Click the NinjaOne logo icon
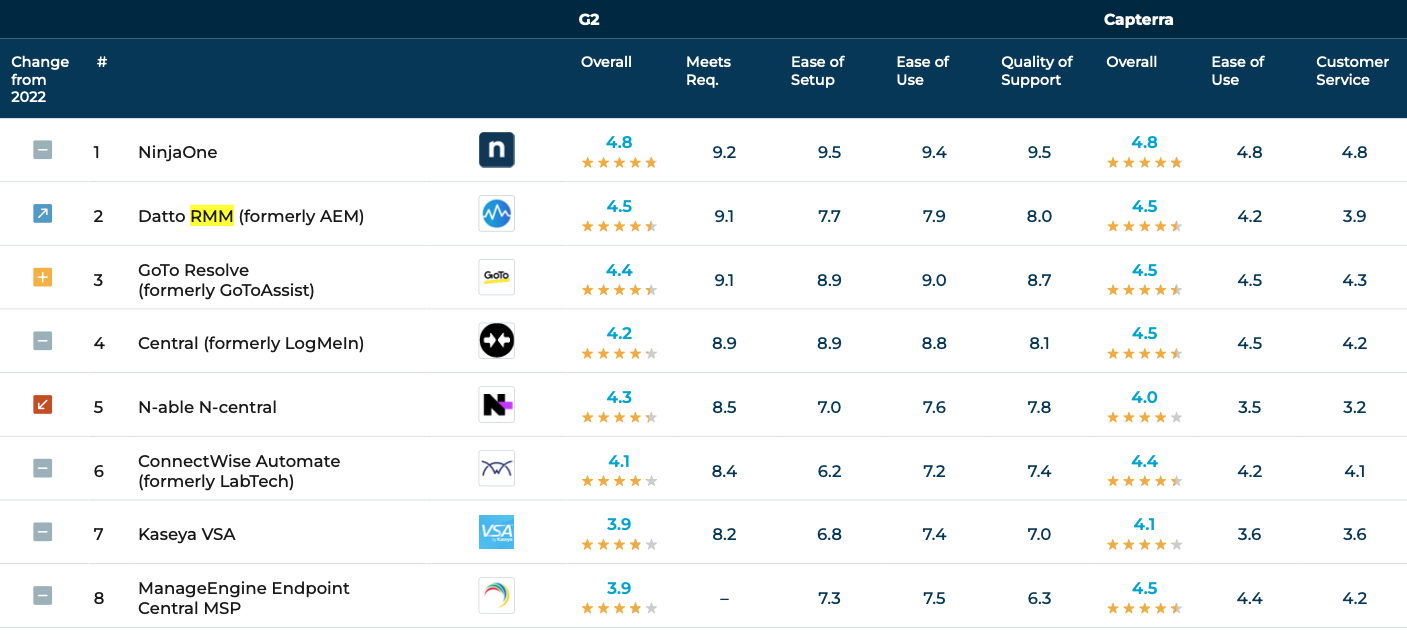 point(497,150)
